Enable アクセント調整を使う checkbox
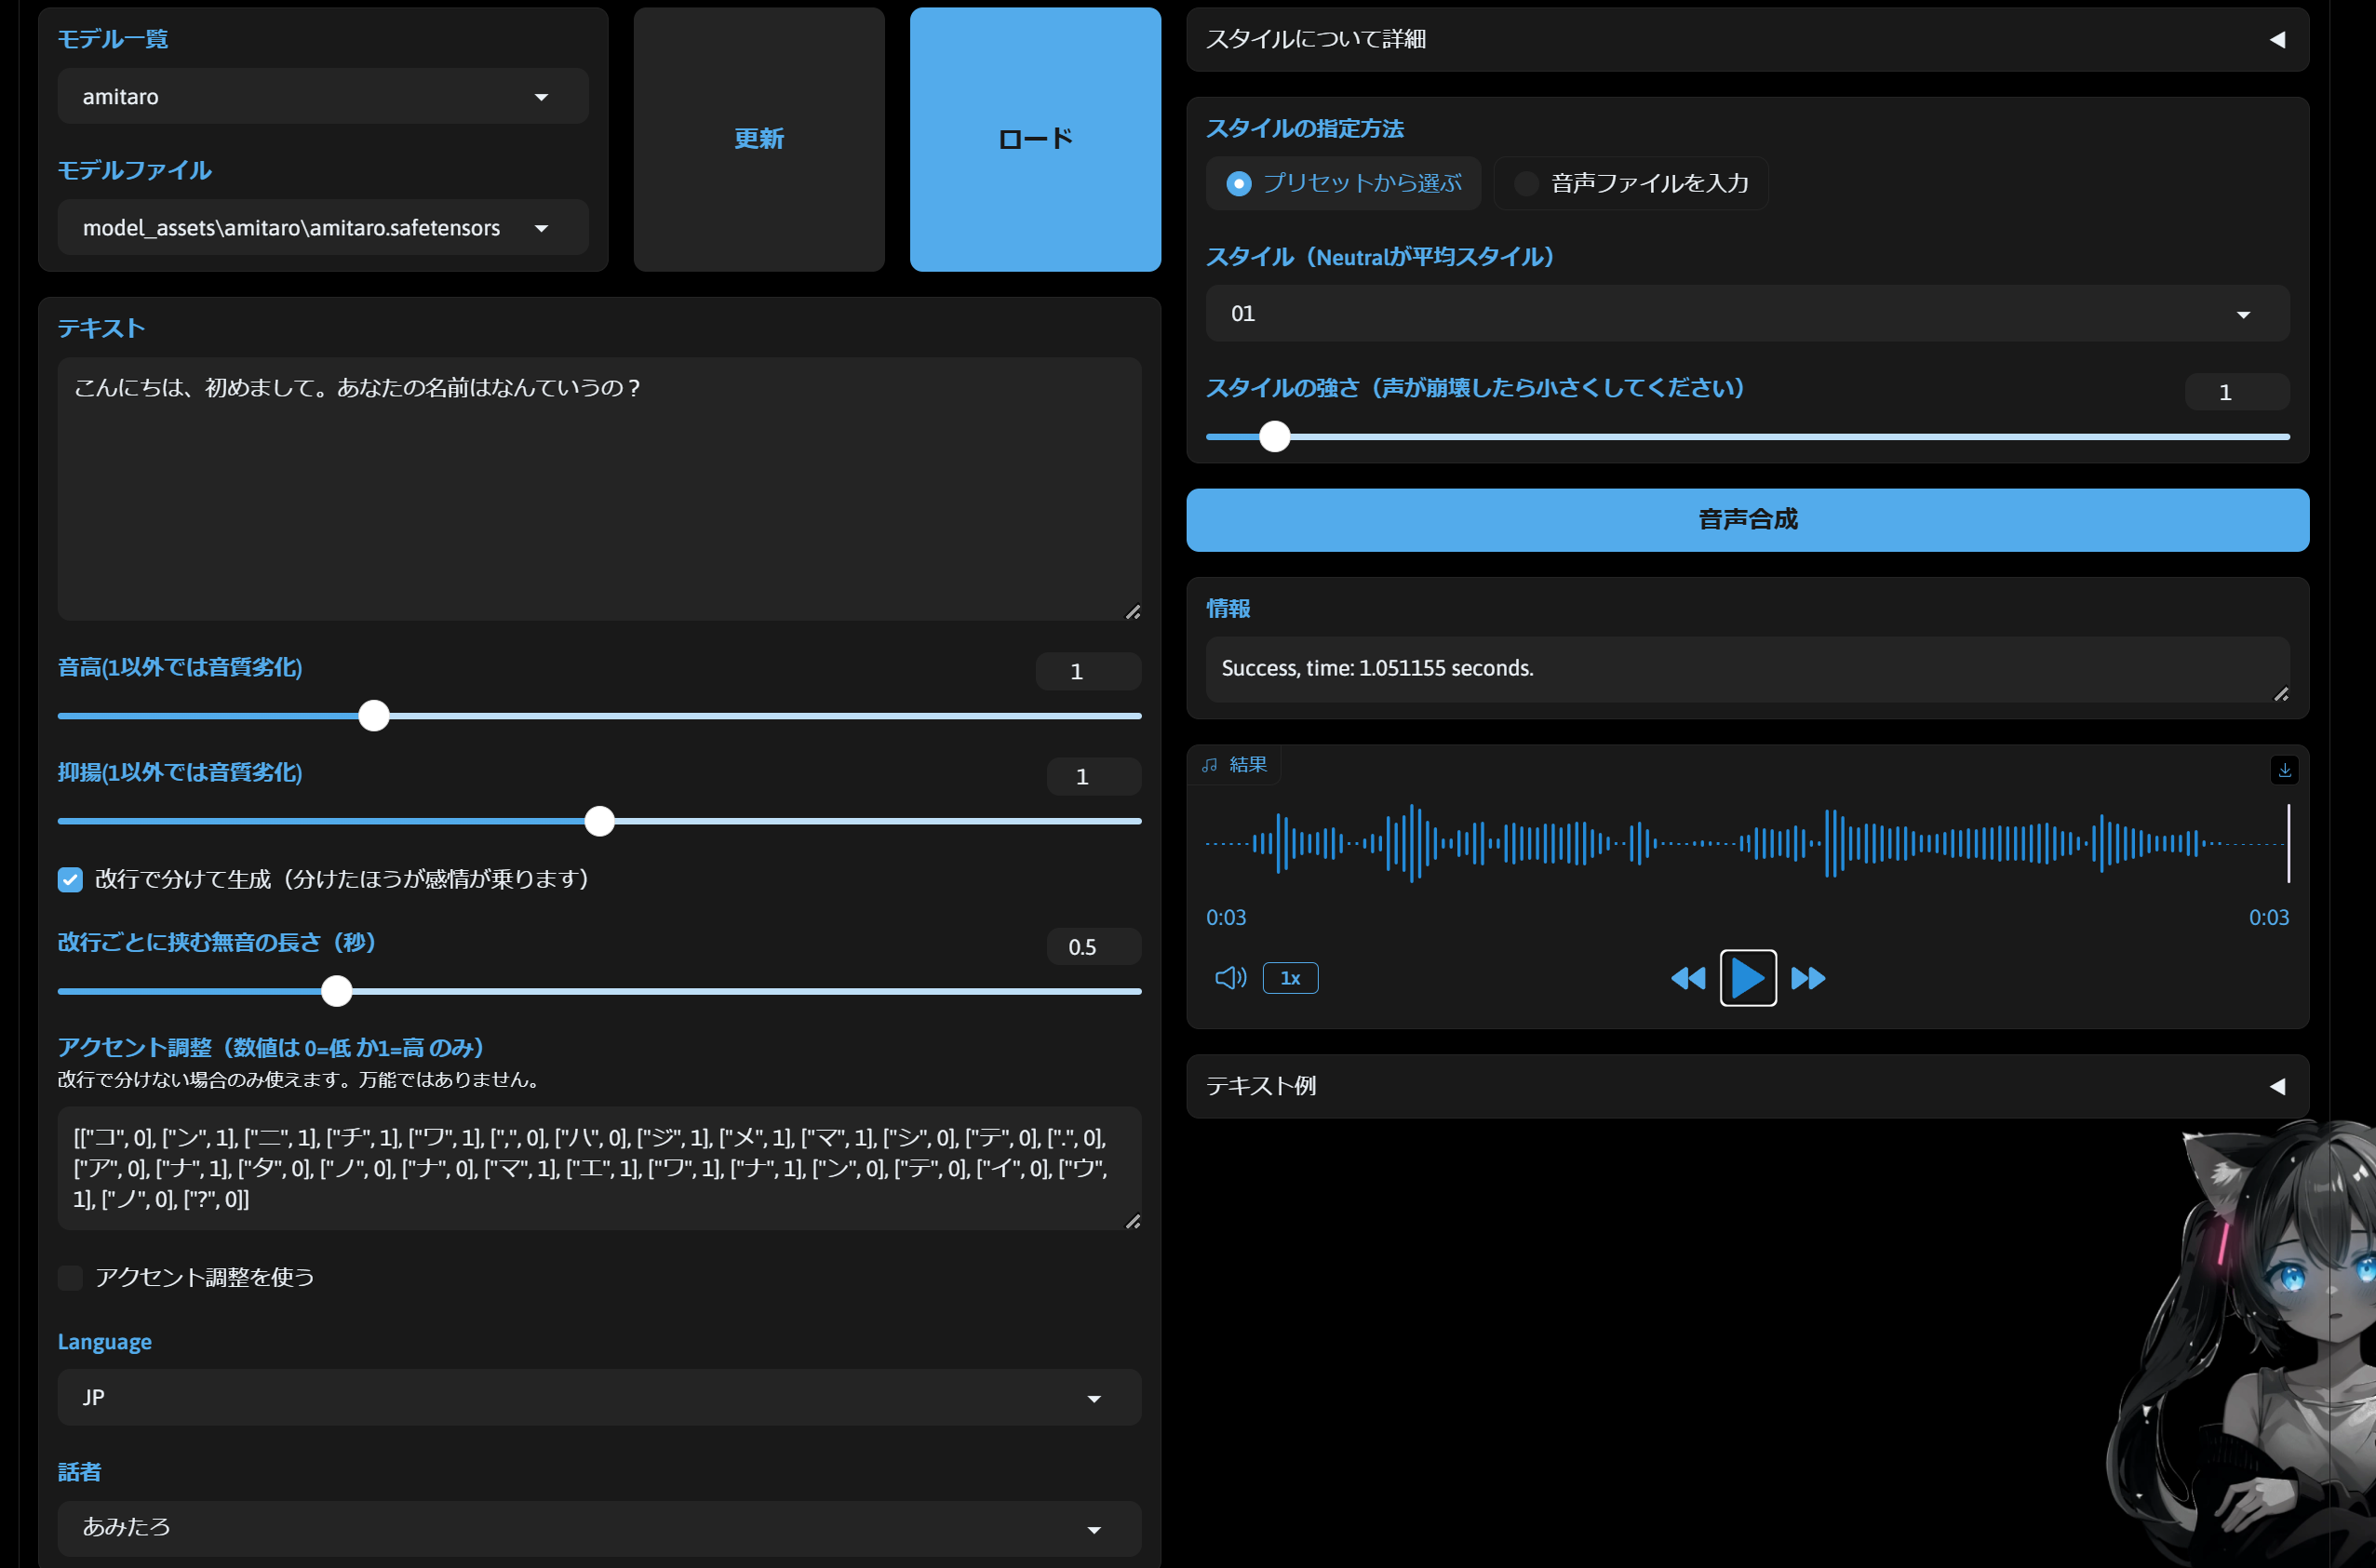 click(70, 1277)
